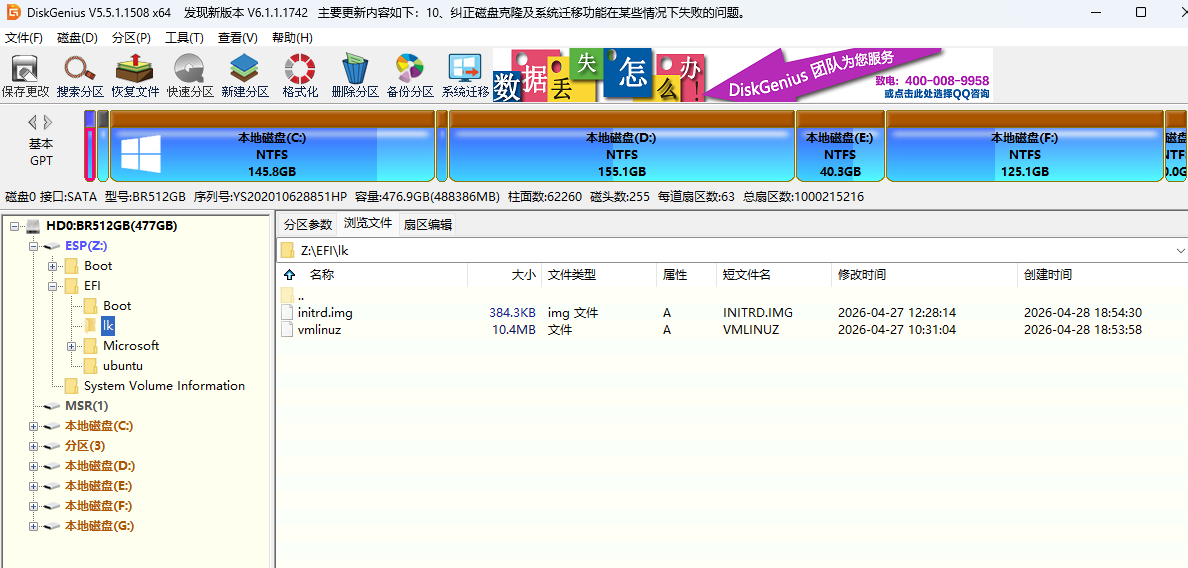Click the Save Changes (保存更改) toolbar icon
Screen dimensions: 1188x568
[x=25, y=76]
